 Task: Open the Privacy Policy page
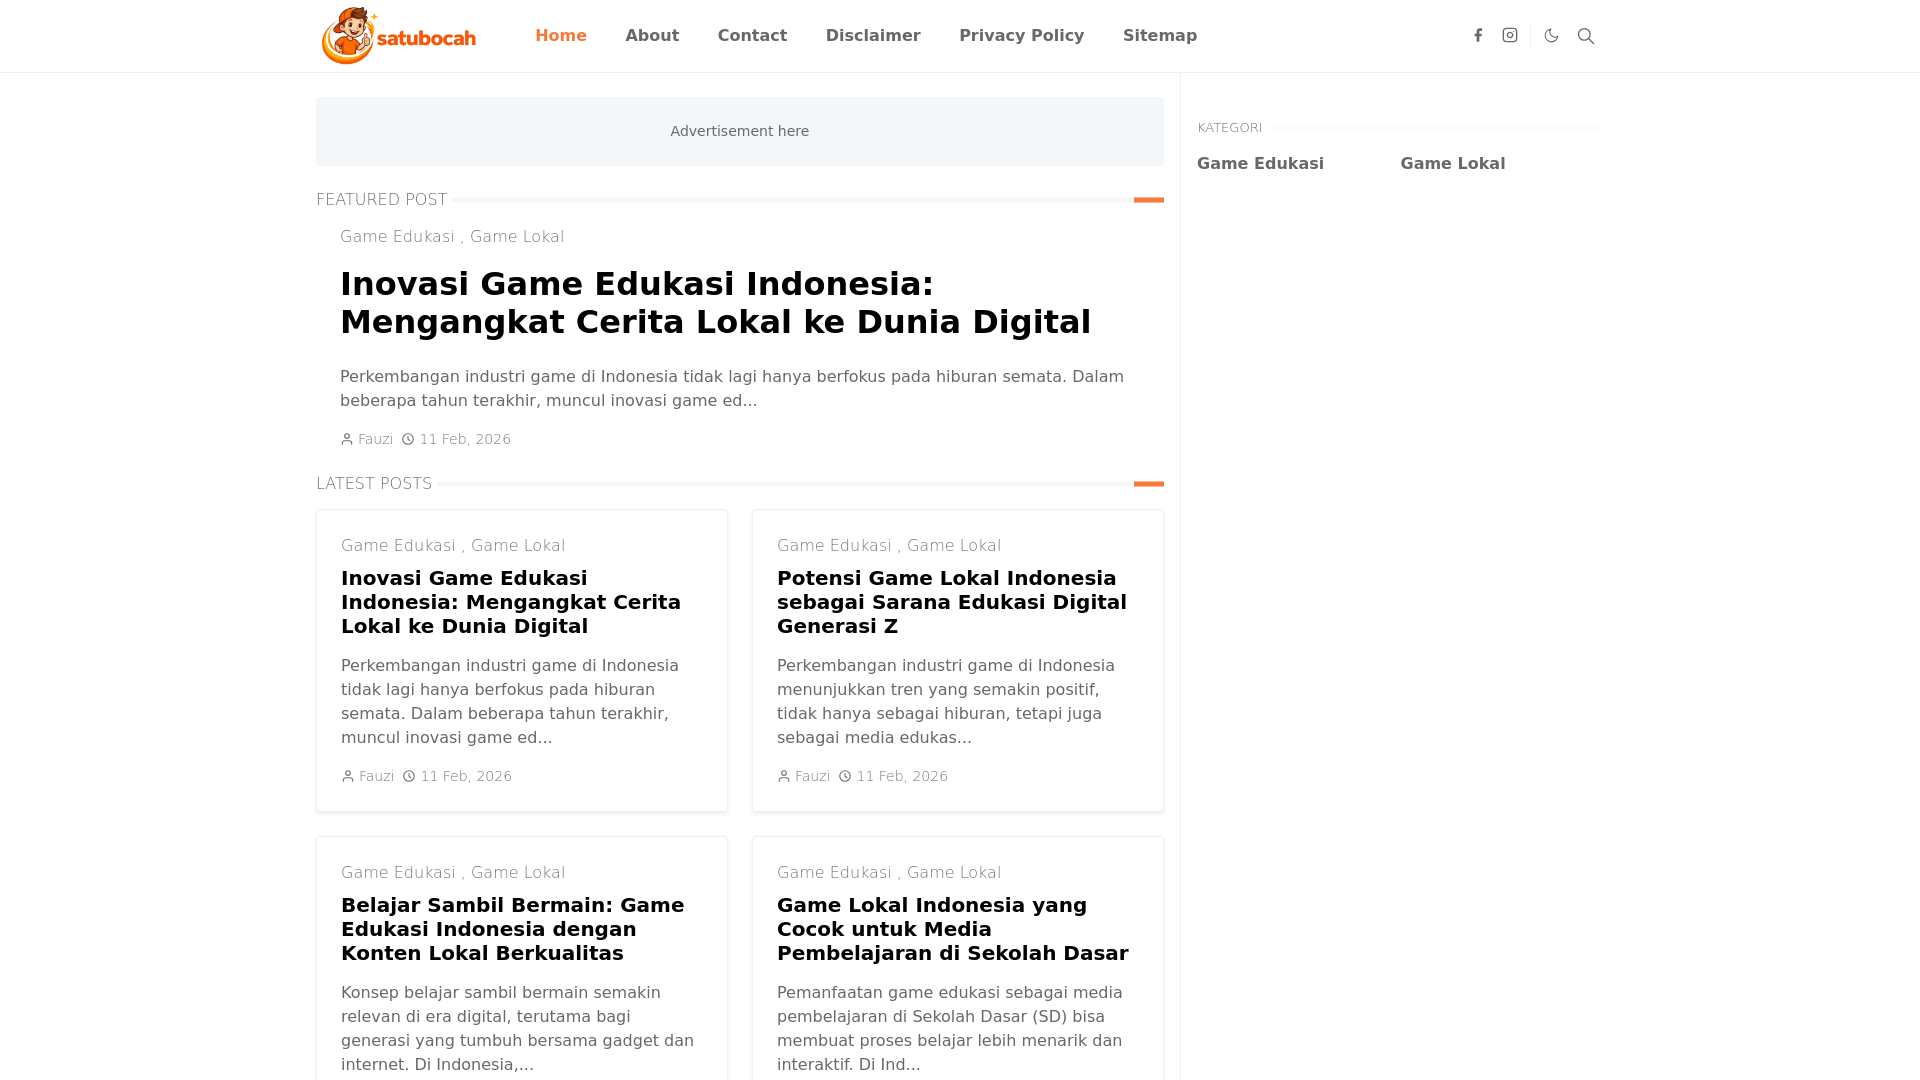(x=1022, y=36)
